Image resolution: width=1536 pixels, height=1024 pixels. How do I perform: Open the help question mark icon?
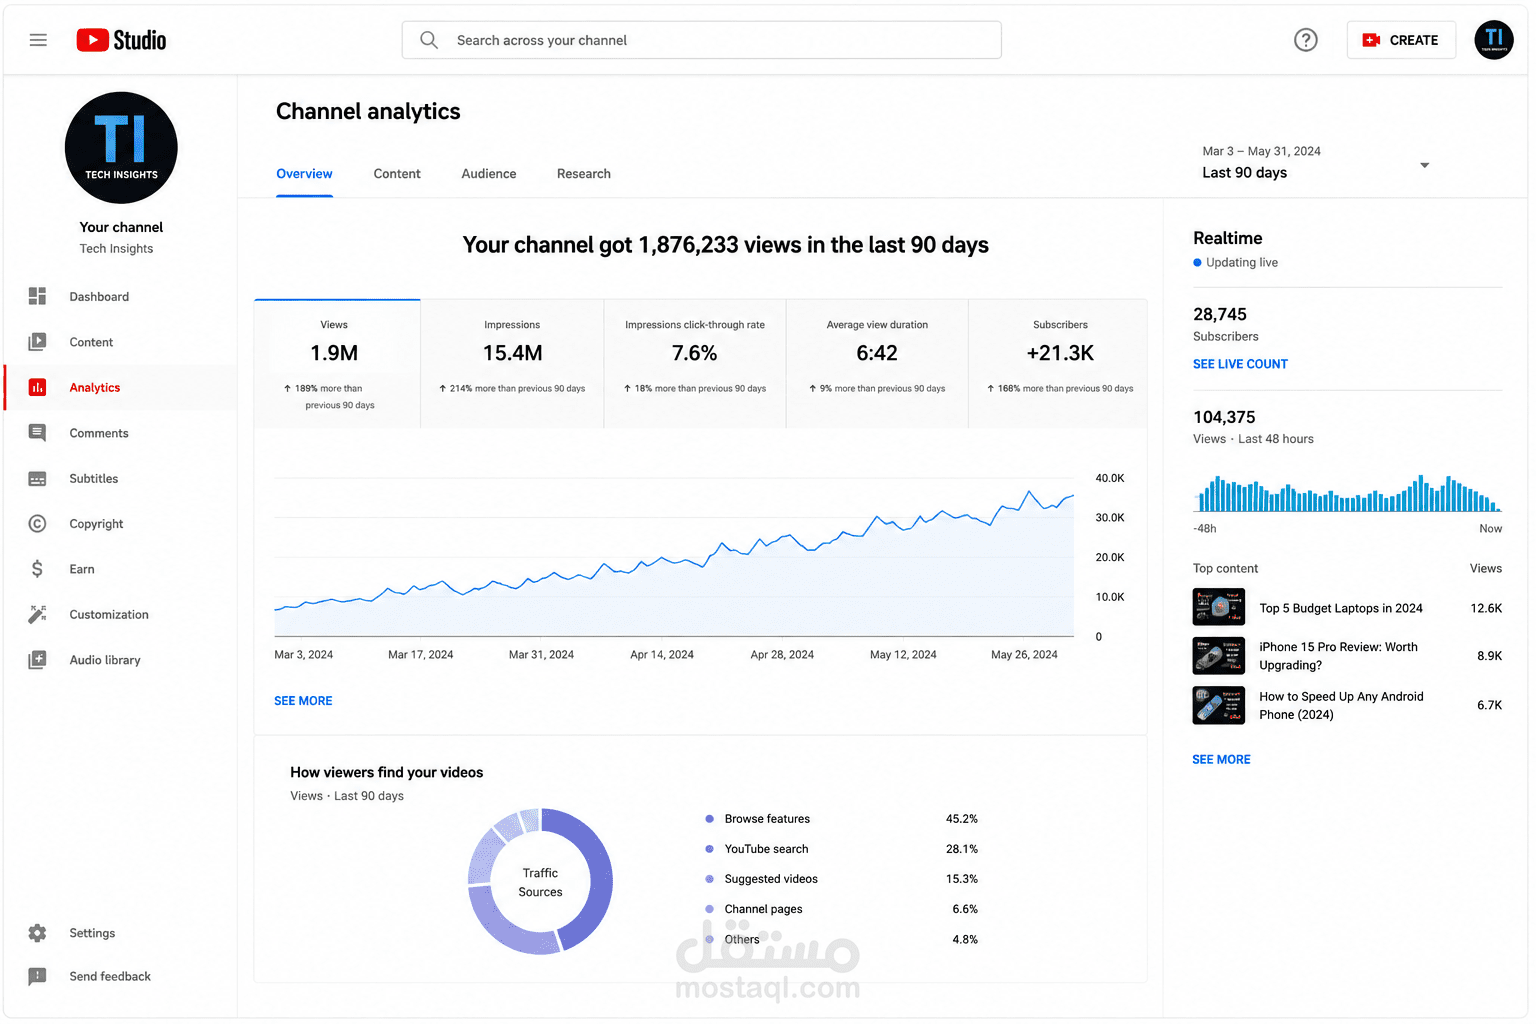(x=1306, y=40)
